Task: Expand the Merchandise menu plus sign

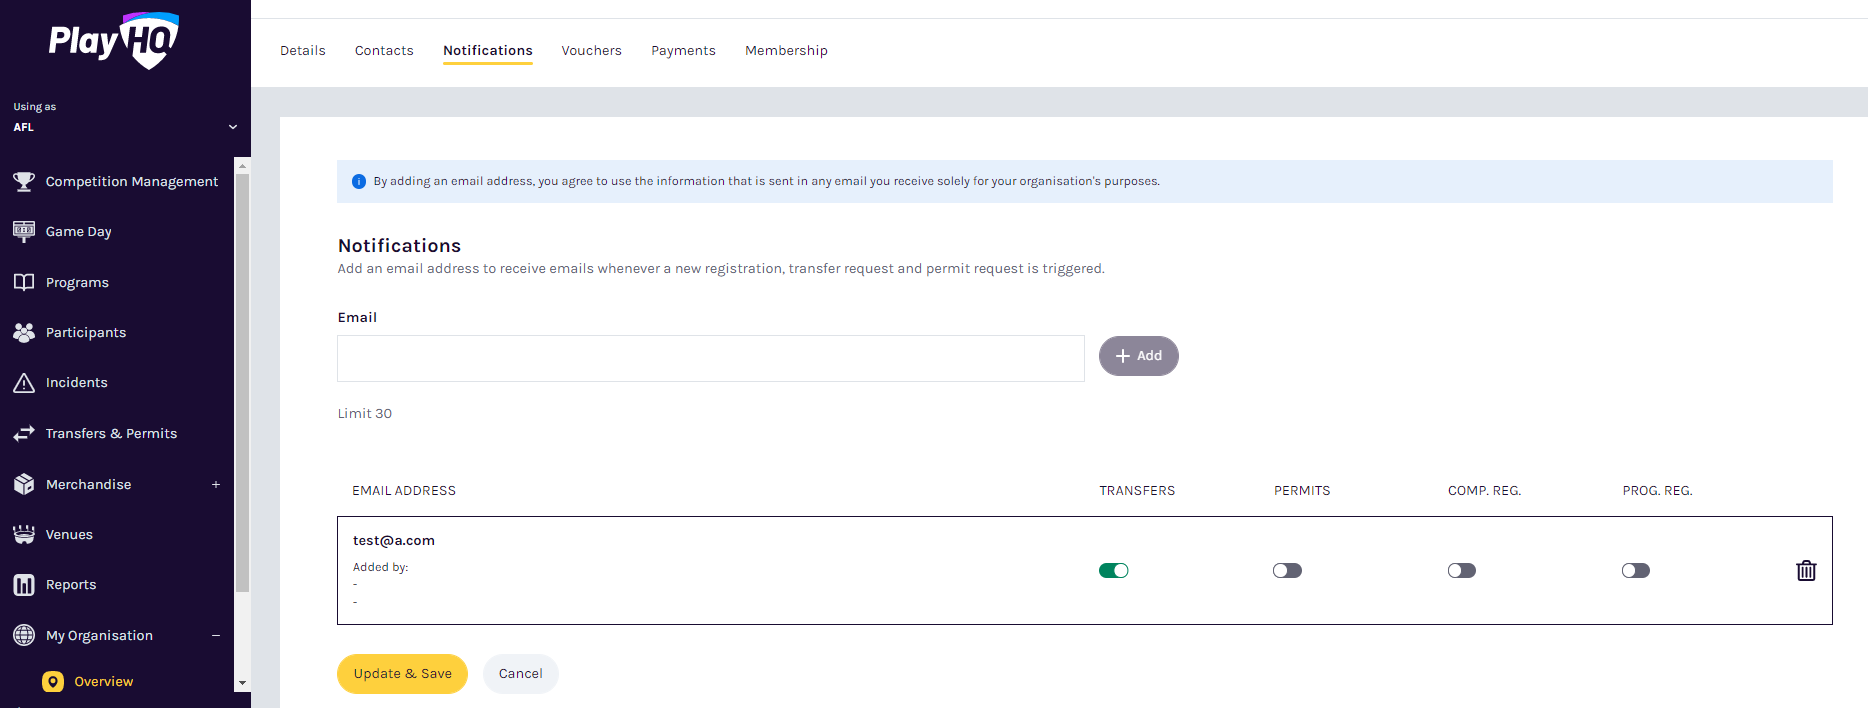Action: coord(216,485)
